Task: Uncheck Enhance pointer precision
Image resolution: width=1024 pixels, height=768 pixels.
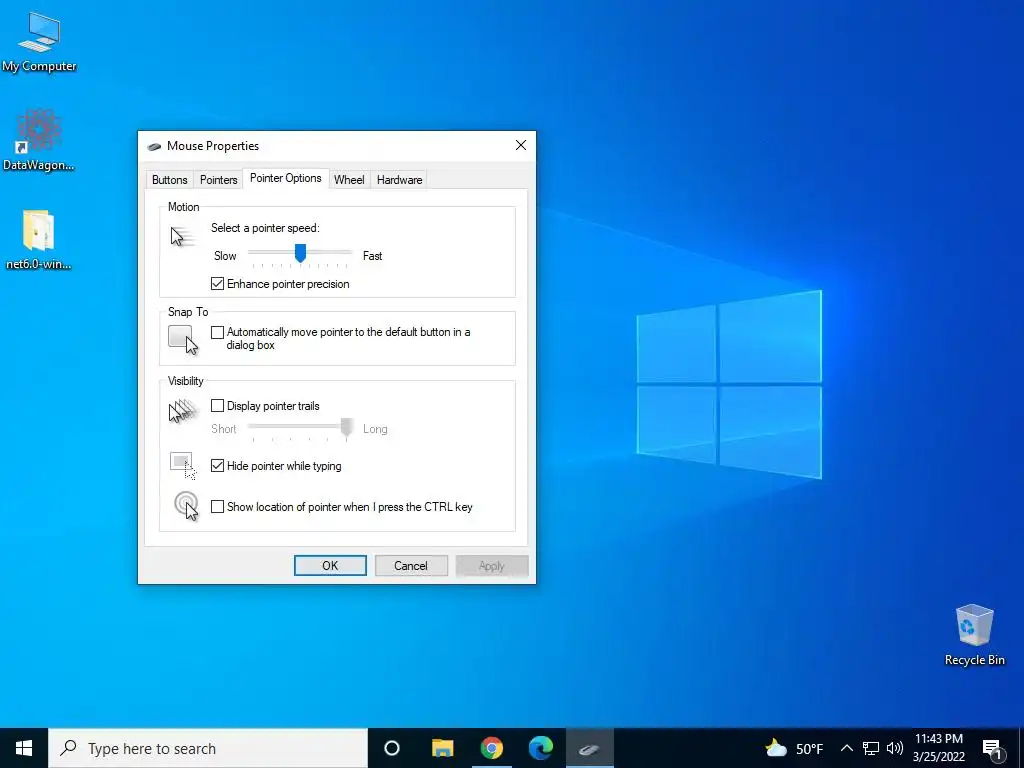Action: [x=217, y=284]
